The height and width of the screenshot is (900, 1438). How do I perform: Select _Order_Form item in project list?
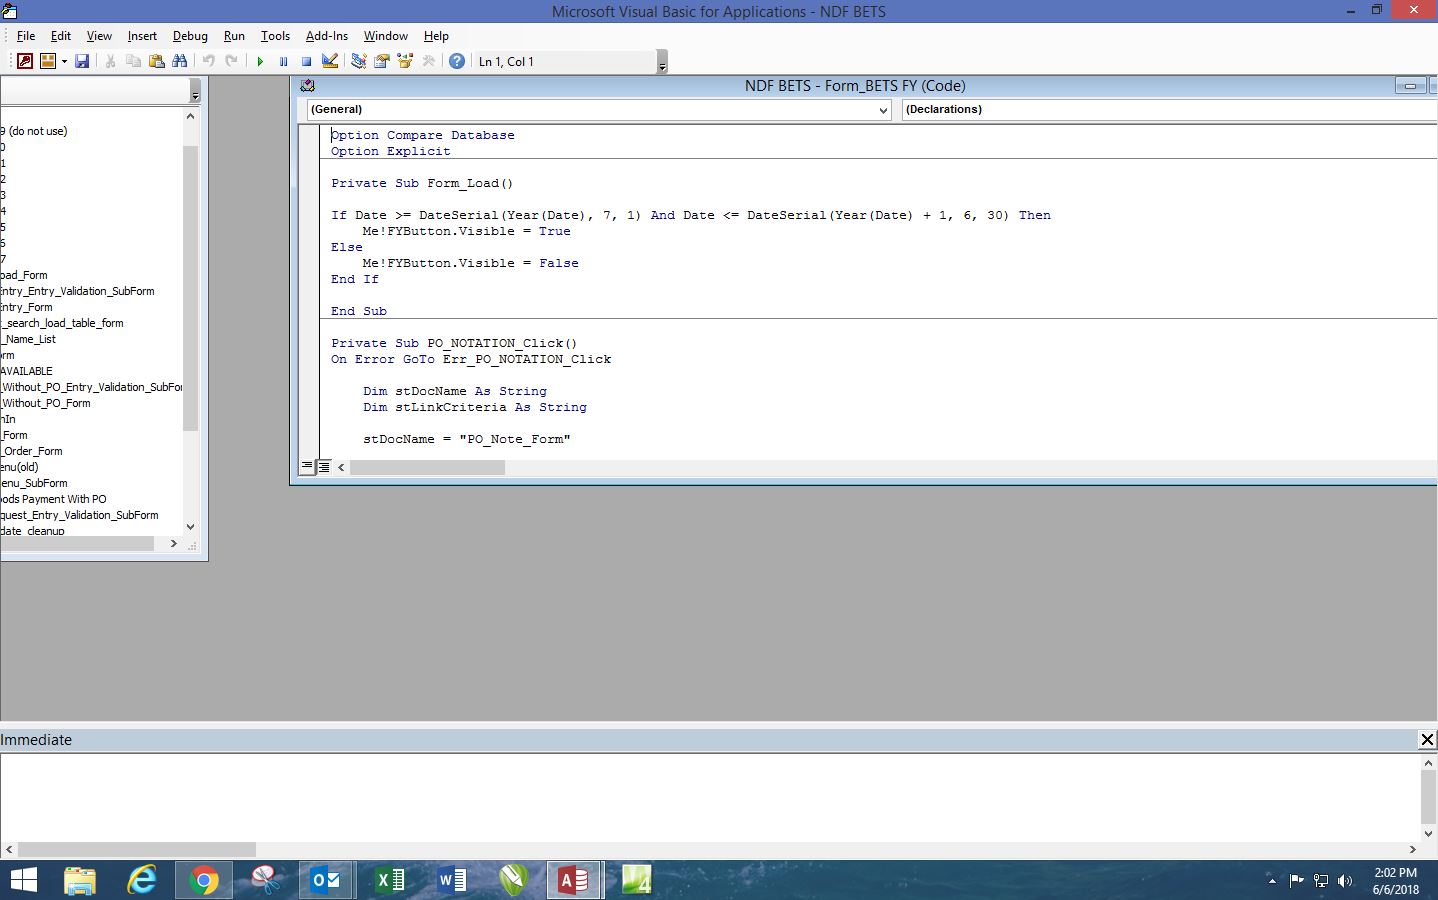point(32,451)
